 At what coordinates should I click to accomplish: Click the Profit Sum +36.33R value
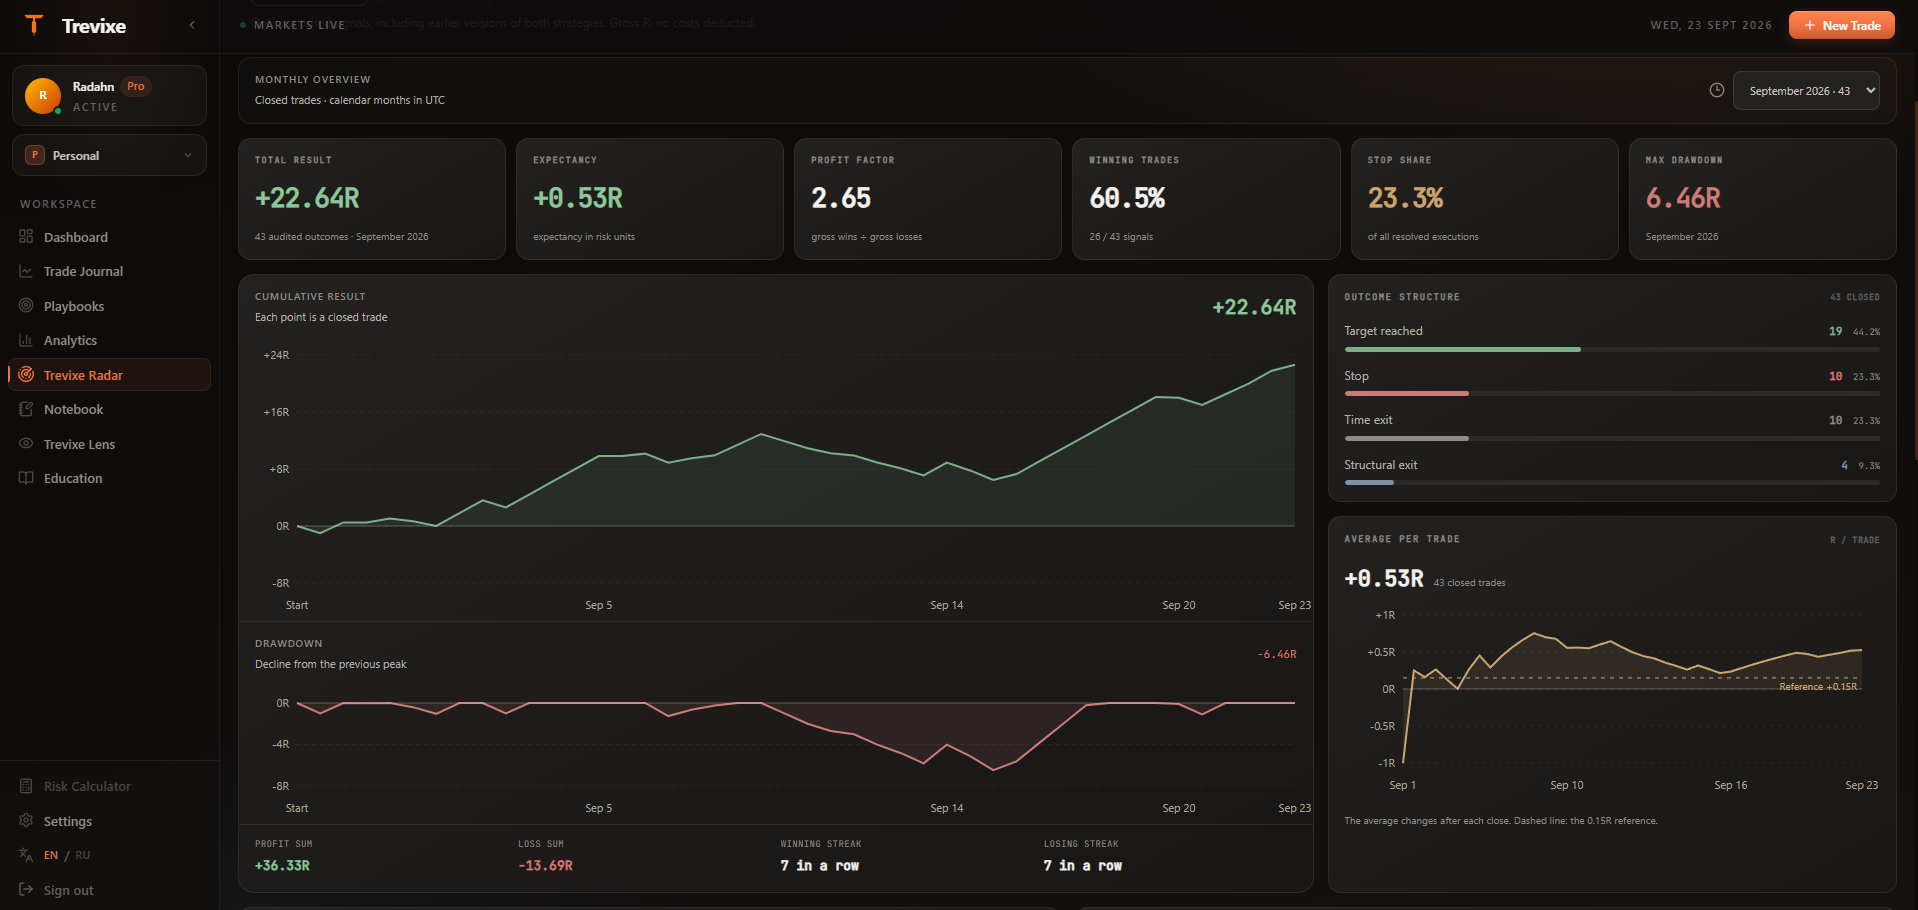[282, 866]
